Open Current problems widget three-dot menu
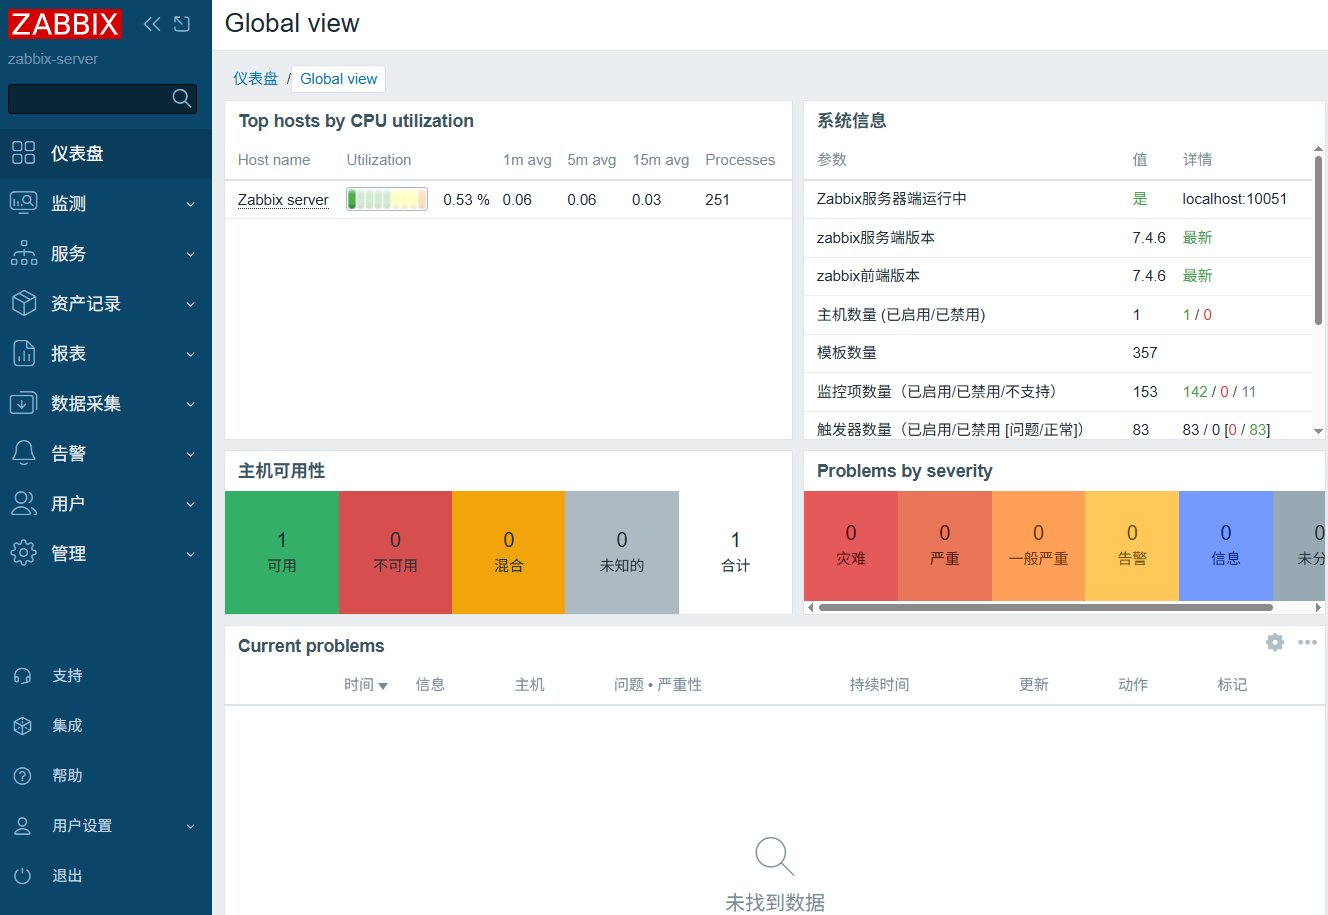The width and height of the screenshot is (1328, 915). (x=1307, y=642)
